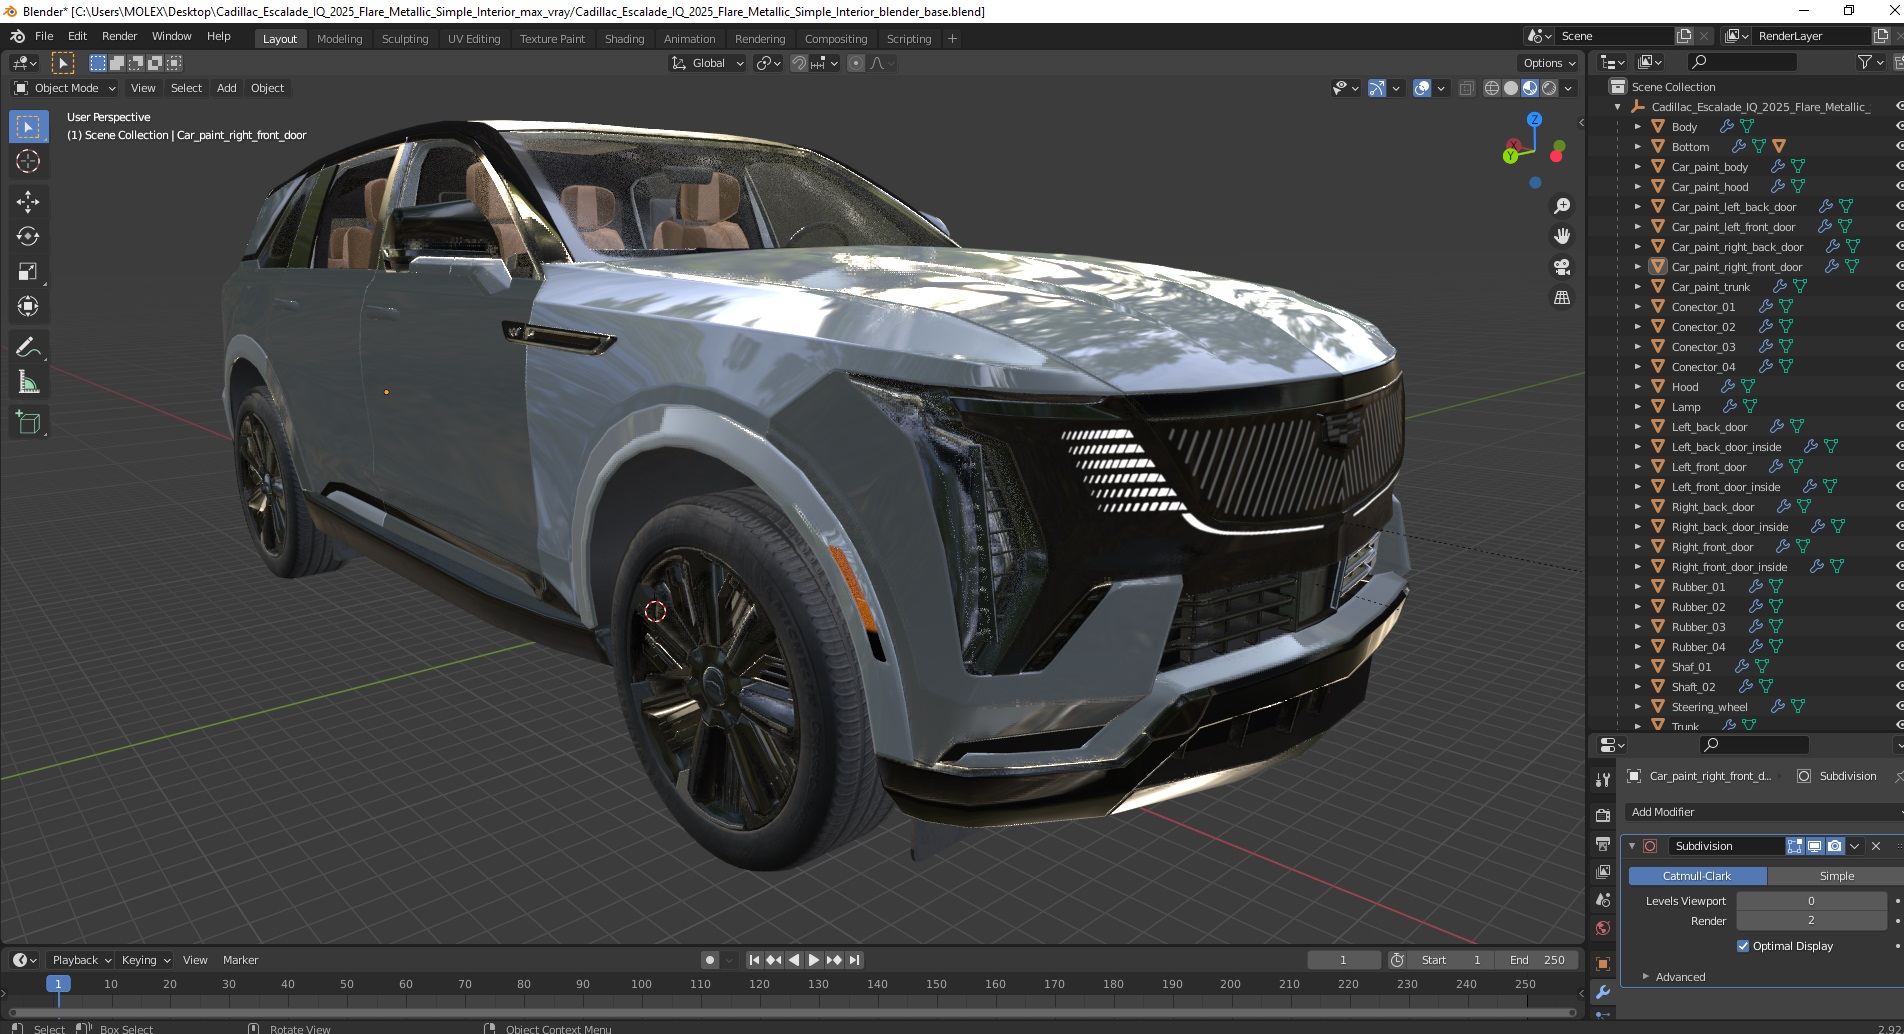Select the Annotate tool
The image size is (1904, 1034).
(x=28, y=348)
